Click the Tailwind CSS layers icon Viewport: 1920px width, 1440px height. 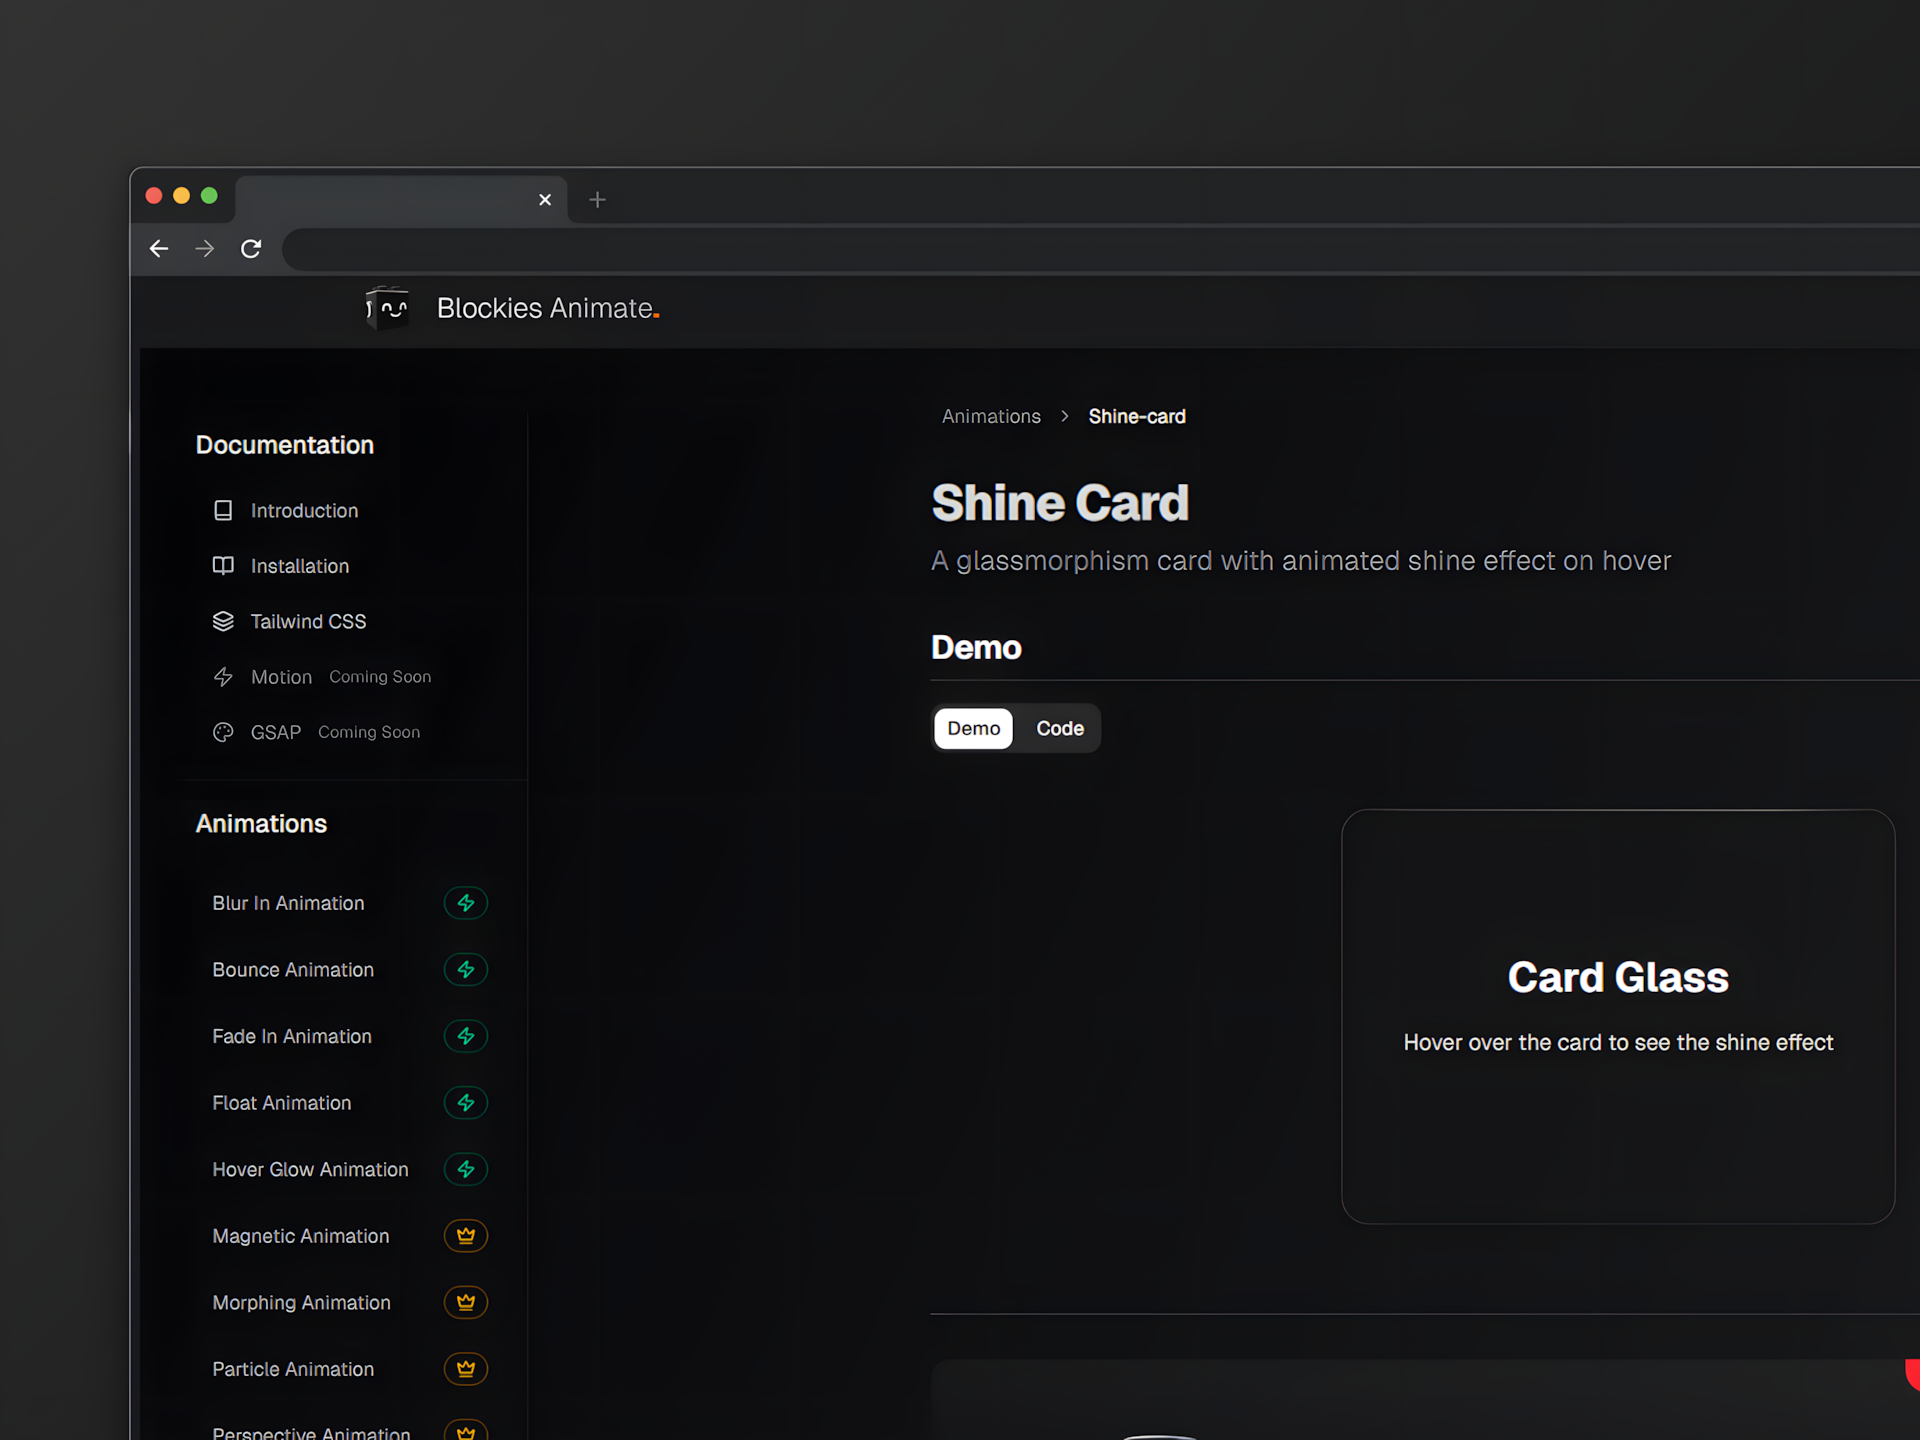point(223,622)
